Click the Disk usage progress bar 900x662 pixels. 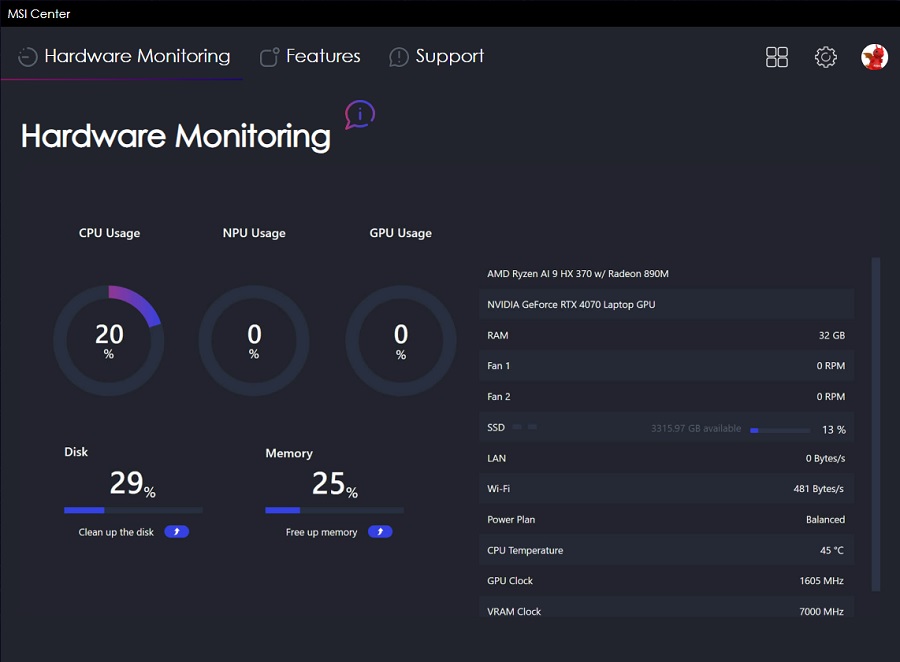(133, 510)
